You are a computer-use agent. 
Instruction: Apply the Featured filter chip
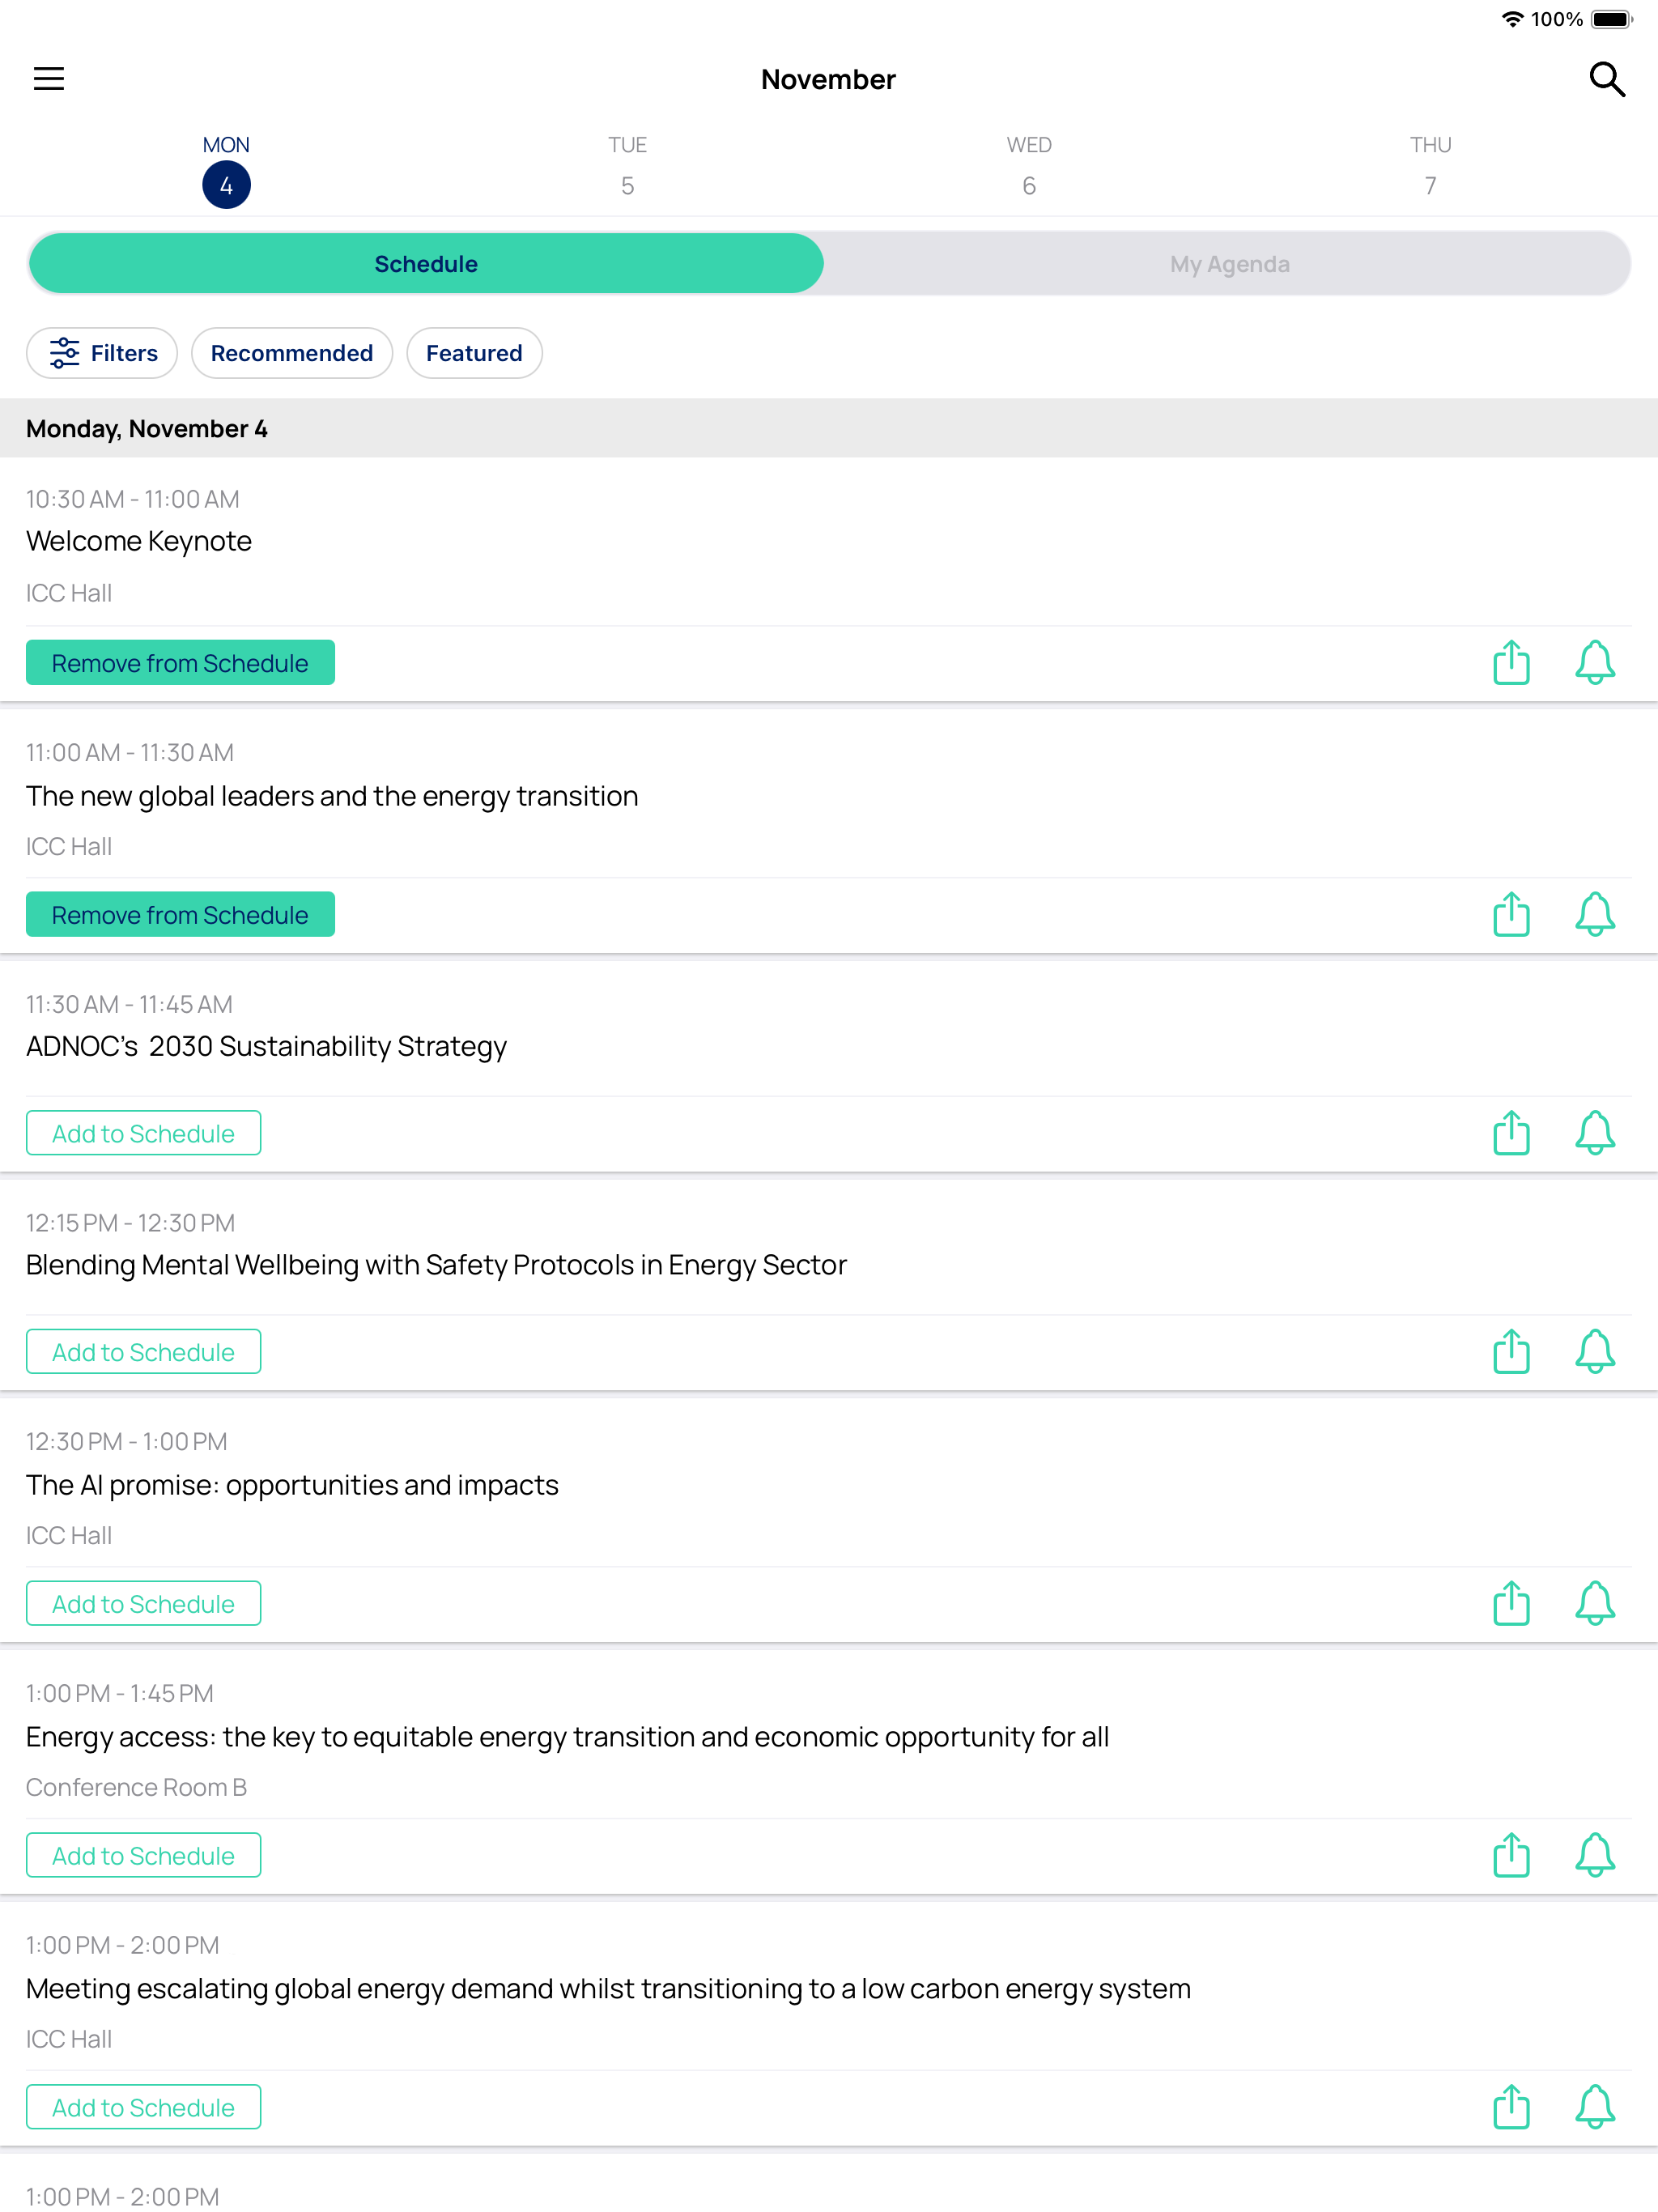(x=474, y=353)
